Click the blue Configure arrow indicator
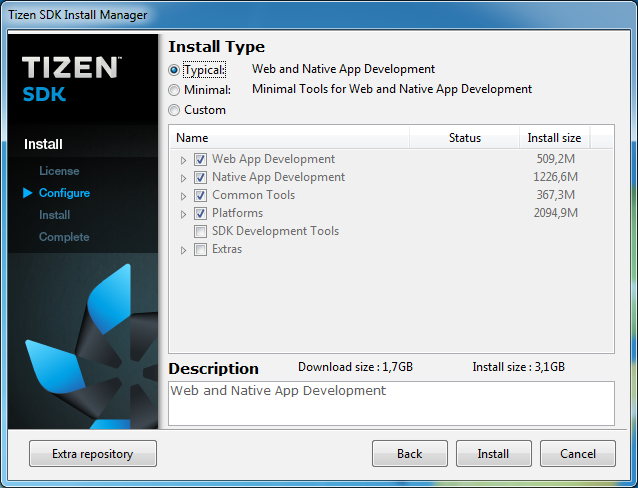The image size is (638, 488). pos(28,193)
